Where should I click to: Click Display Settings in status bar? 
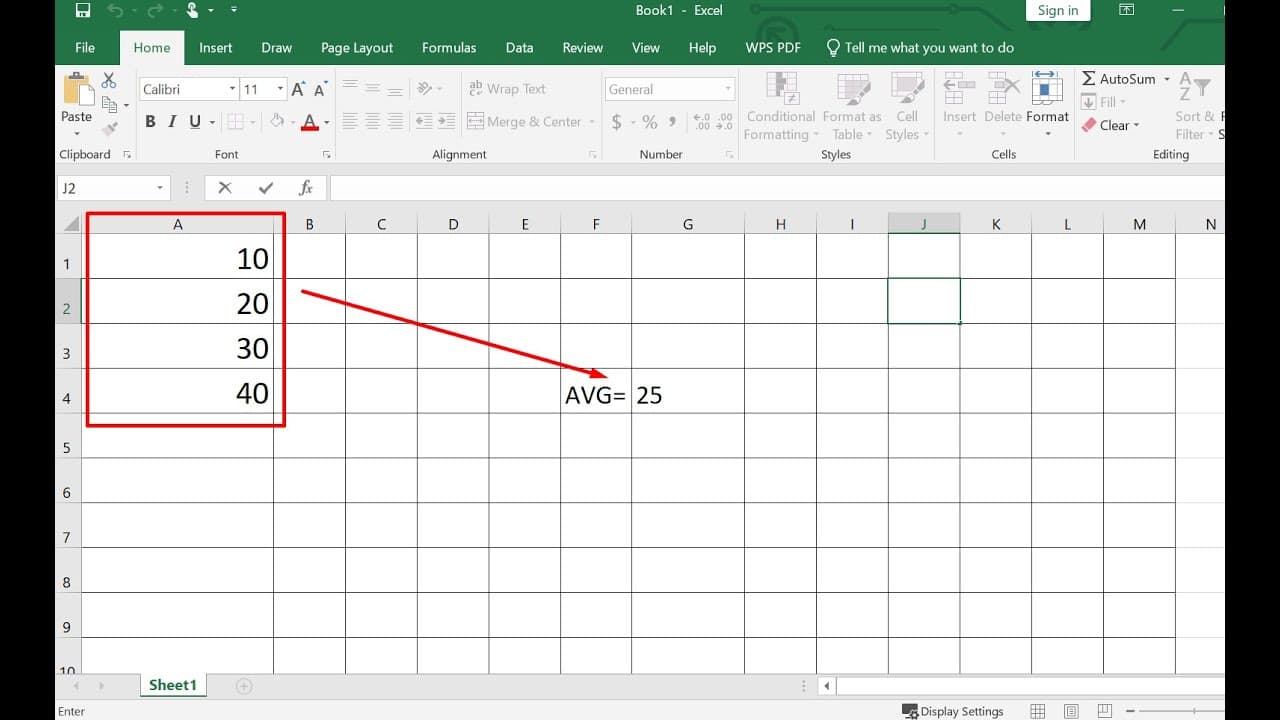click(x=952, y=711)
